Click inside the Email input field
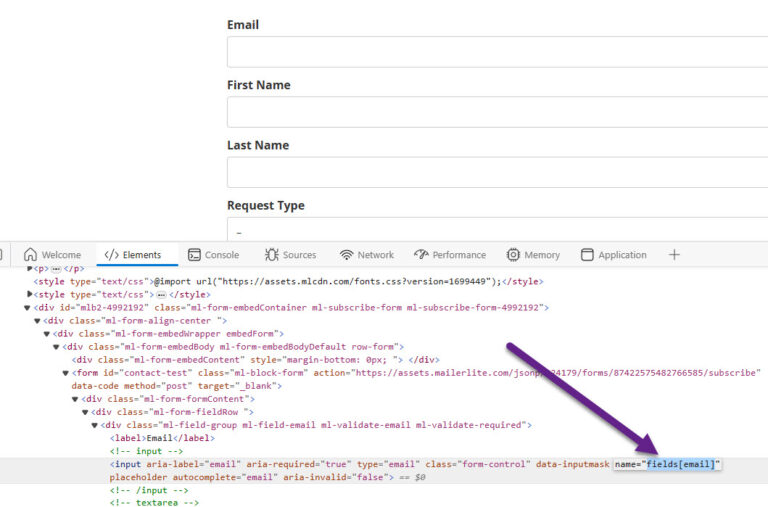The height and width of the screenshot is (507, 768). [497, 52]
